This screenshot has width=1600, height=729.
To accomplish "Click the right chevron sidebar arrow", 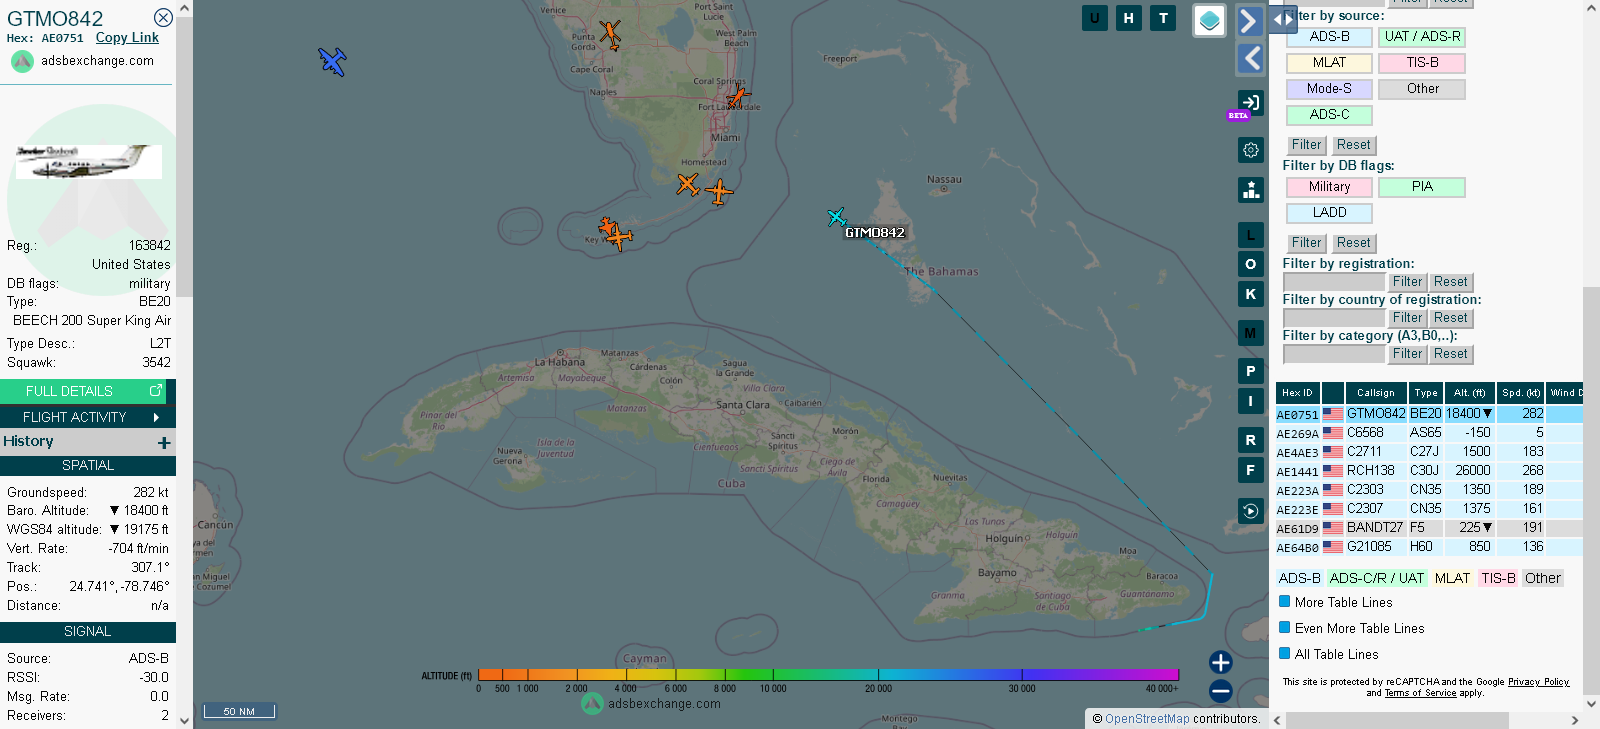I will pos(1250,21).
